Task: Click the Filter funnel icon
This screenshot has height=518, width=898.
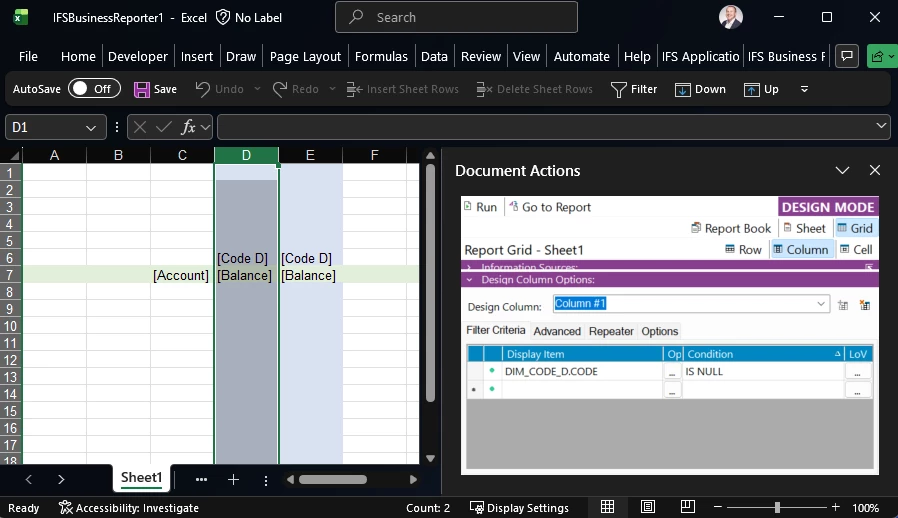Action: pos(619,90)
